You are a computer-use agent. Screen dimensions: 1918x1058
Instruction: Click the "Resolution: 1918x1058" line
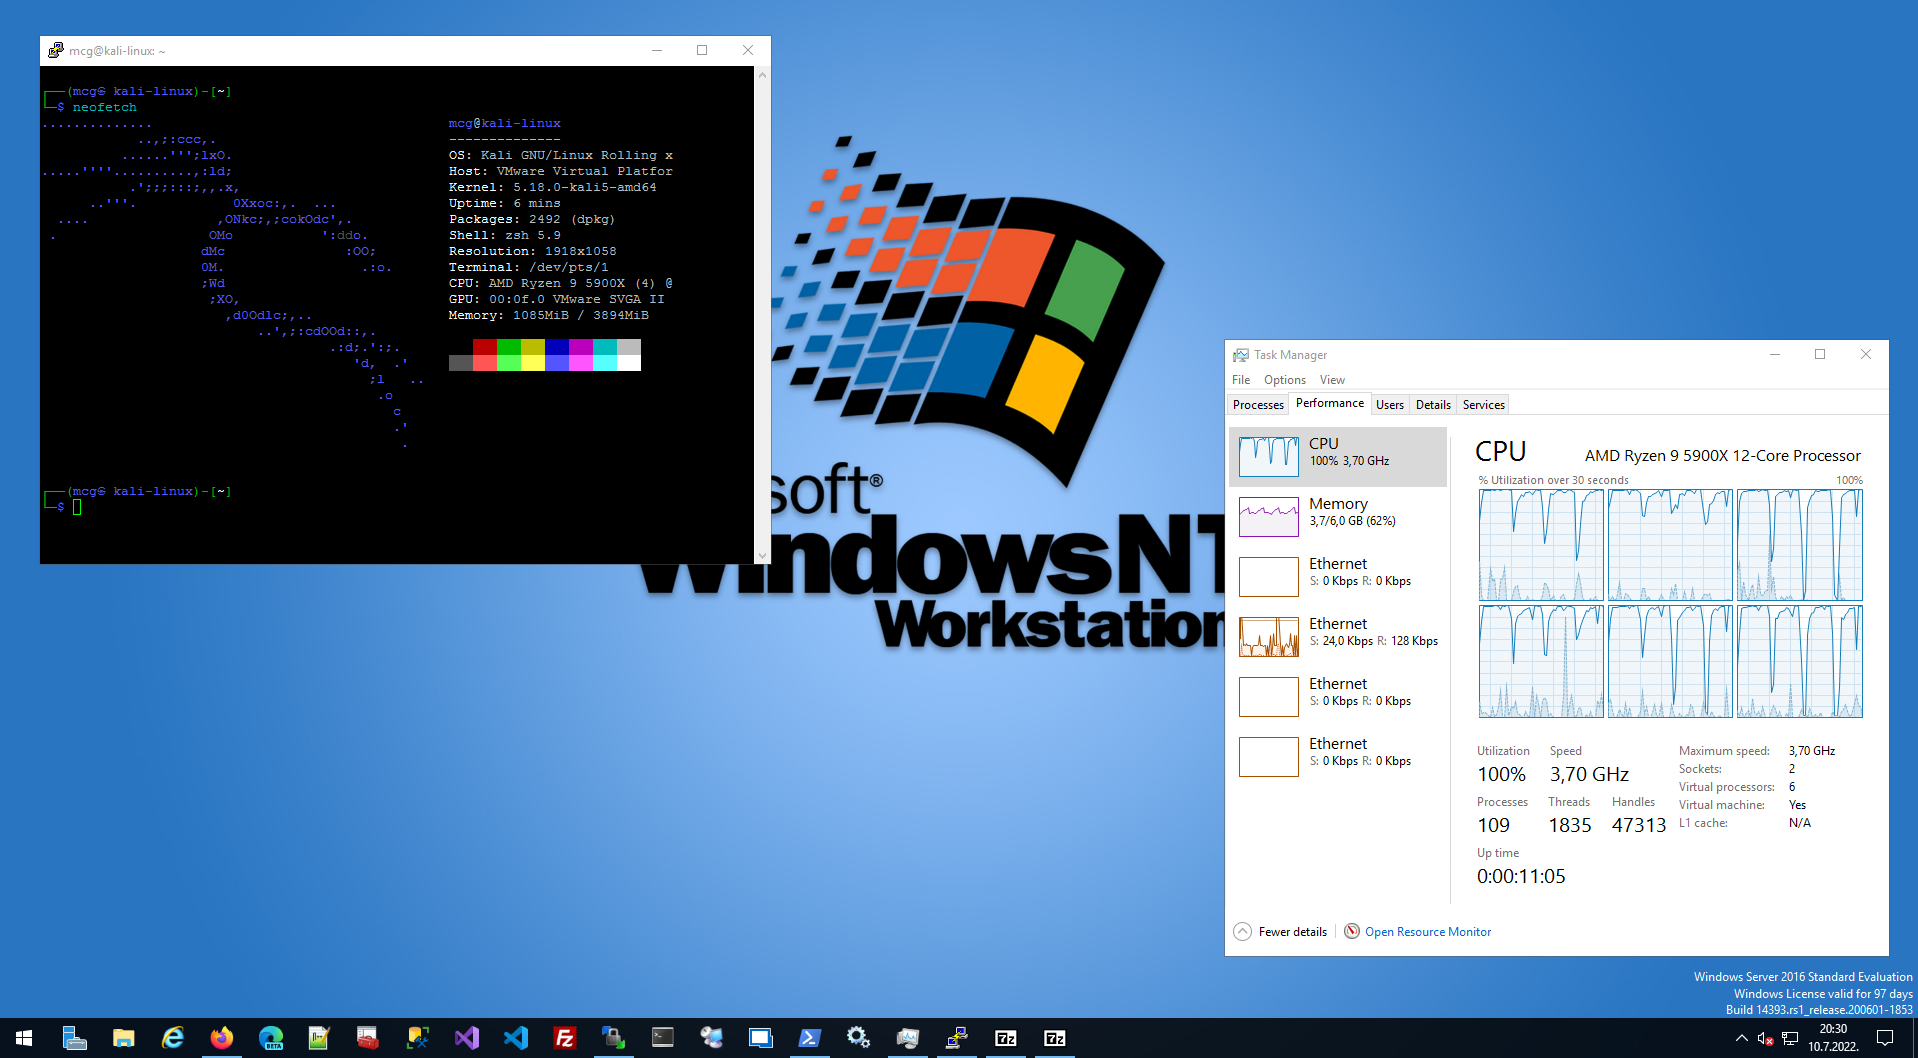pos(533,251)
